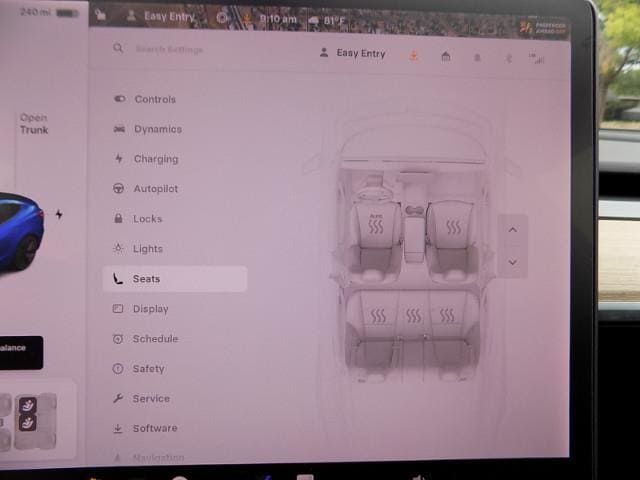Toggle rear left seat heater
Viewport: 640px width, 480px height.
pos(379,316)
